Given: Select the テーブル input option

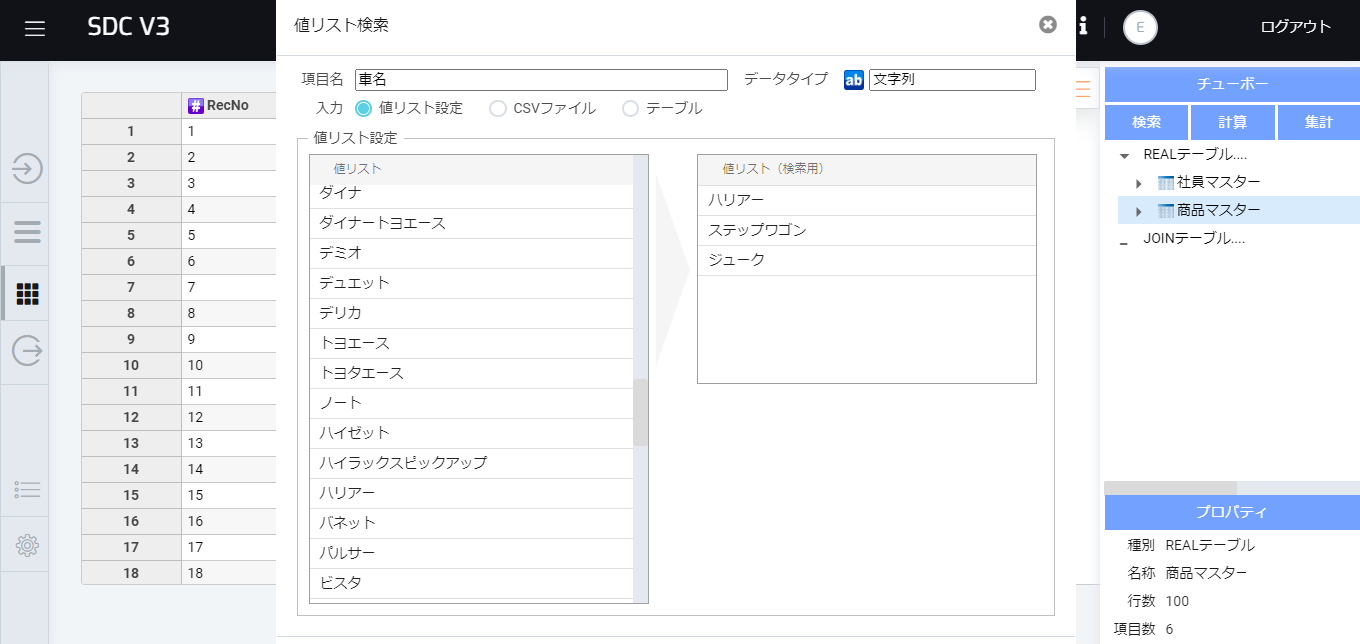Looking at the screenshot, I should [x=630, y=108].
